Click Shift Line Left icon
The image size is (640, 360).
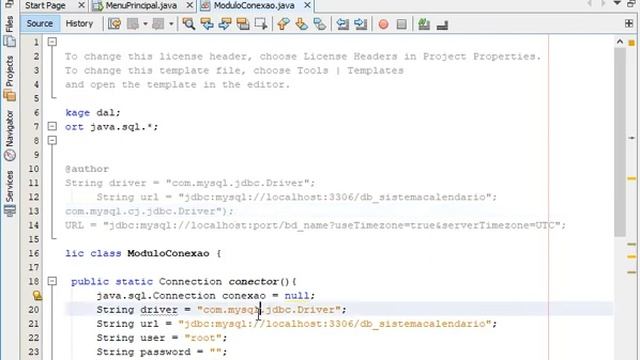click(342, 24)
